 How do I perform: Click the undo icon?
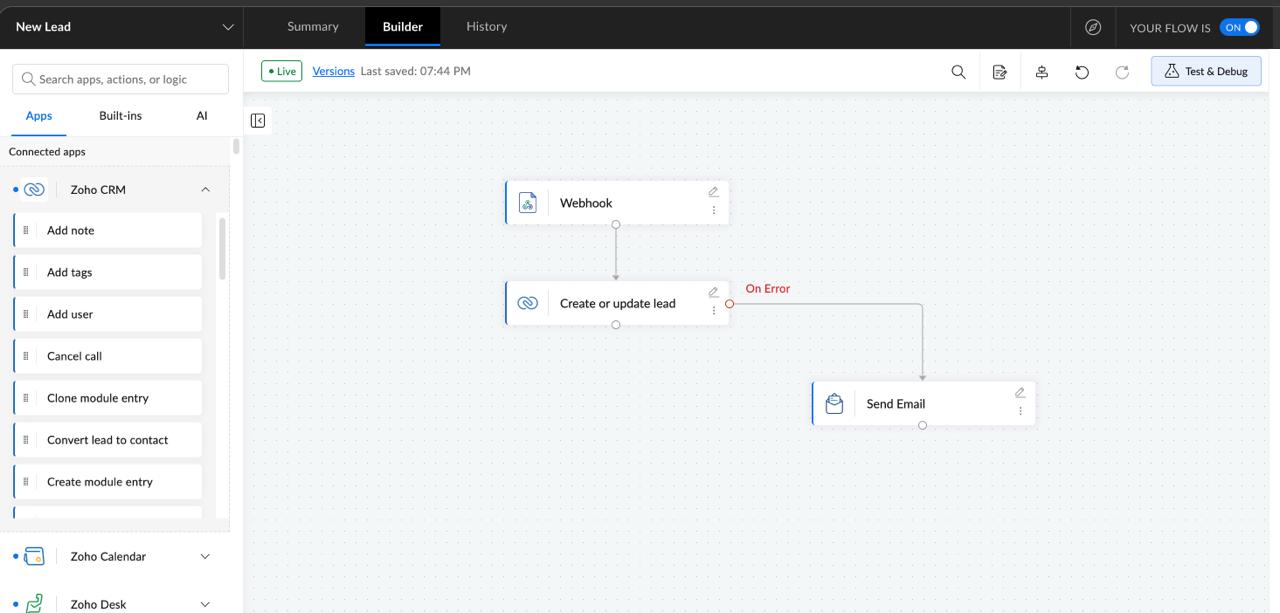[x=1081, y=71]
